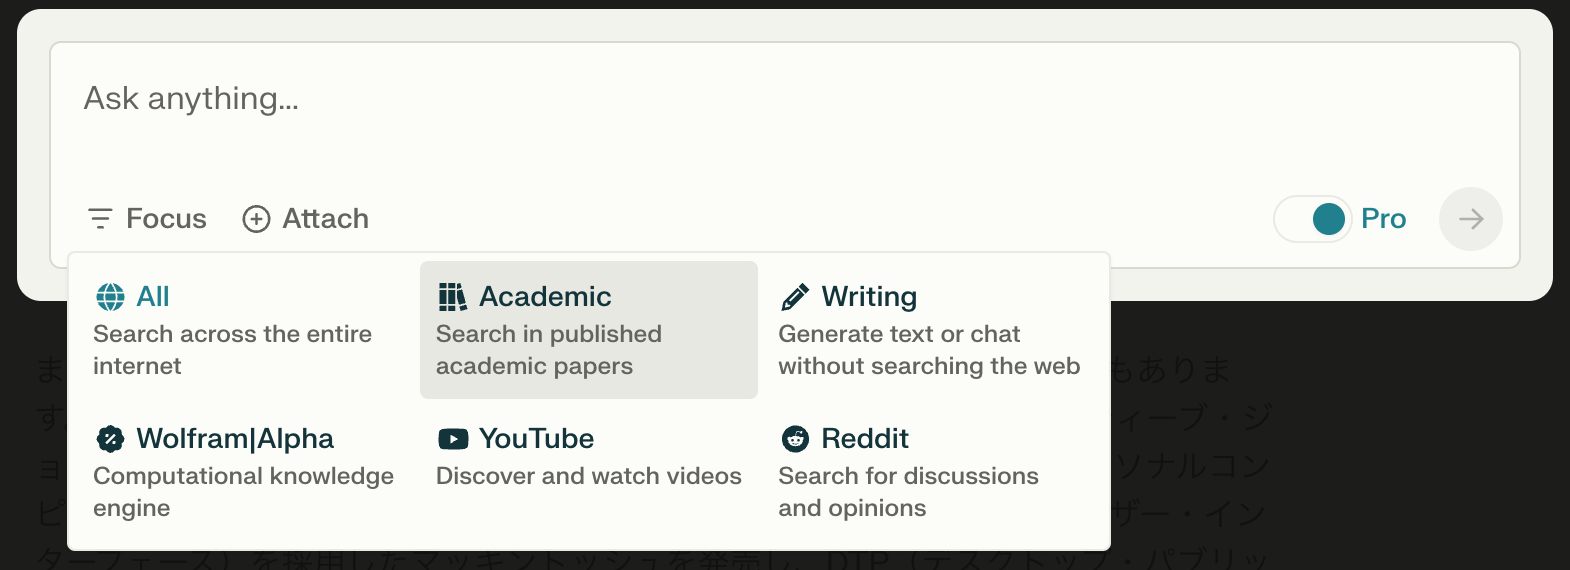Select the All focus title
This screenshot has height=570, width=1570.
(153, 297)
